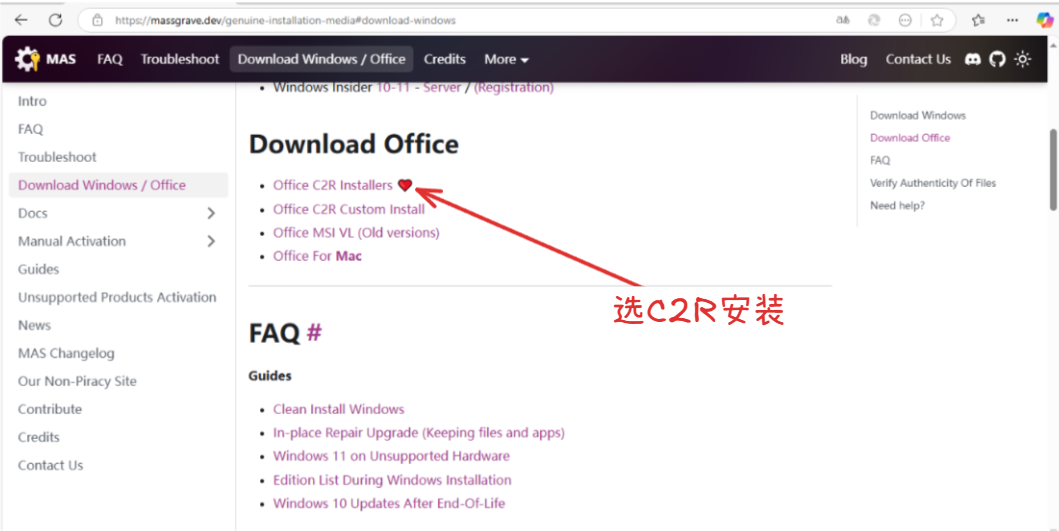Open the Office For Mac link
This screenshot has width=1059, height=531.
pyautogui.click(x=317, y=256)
